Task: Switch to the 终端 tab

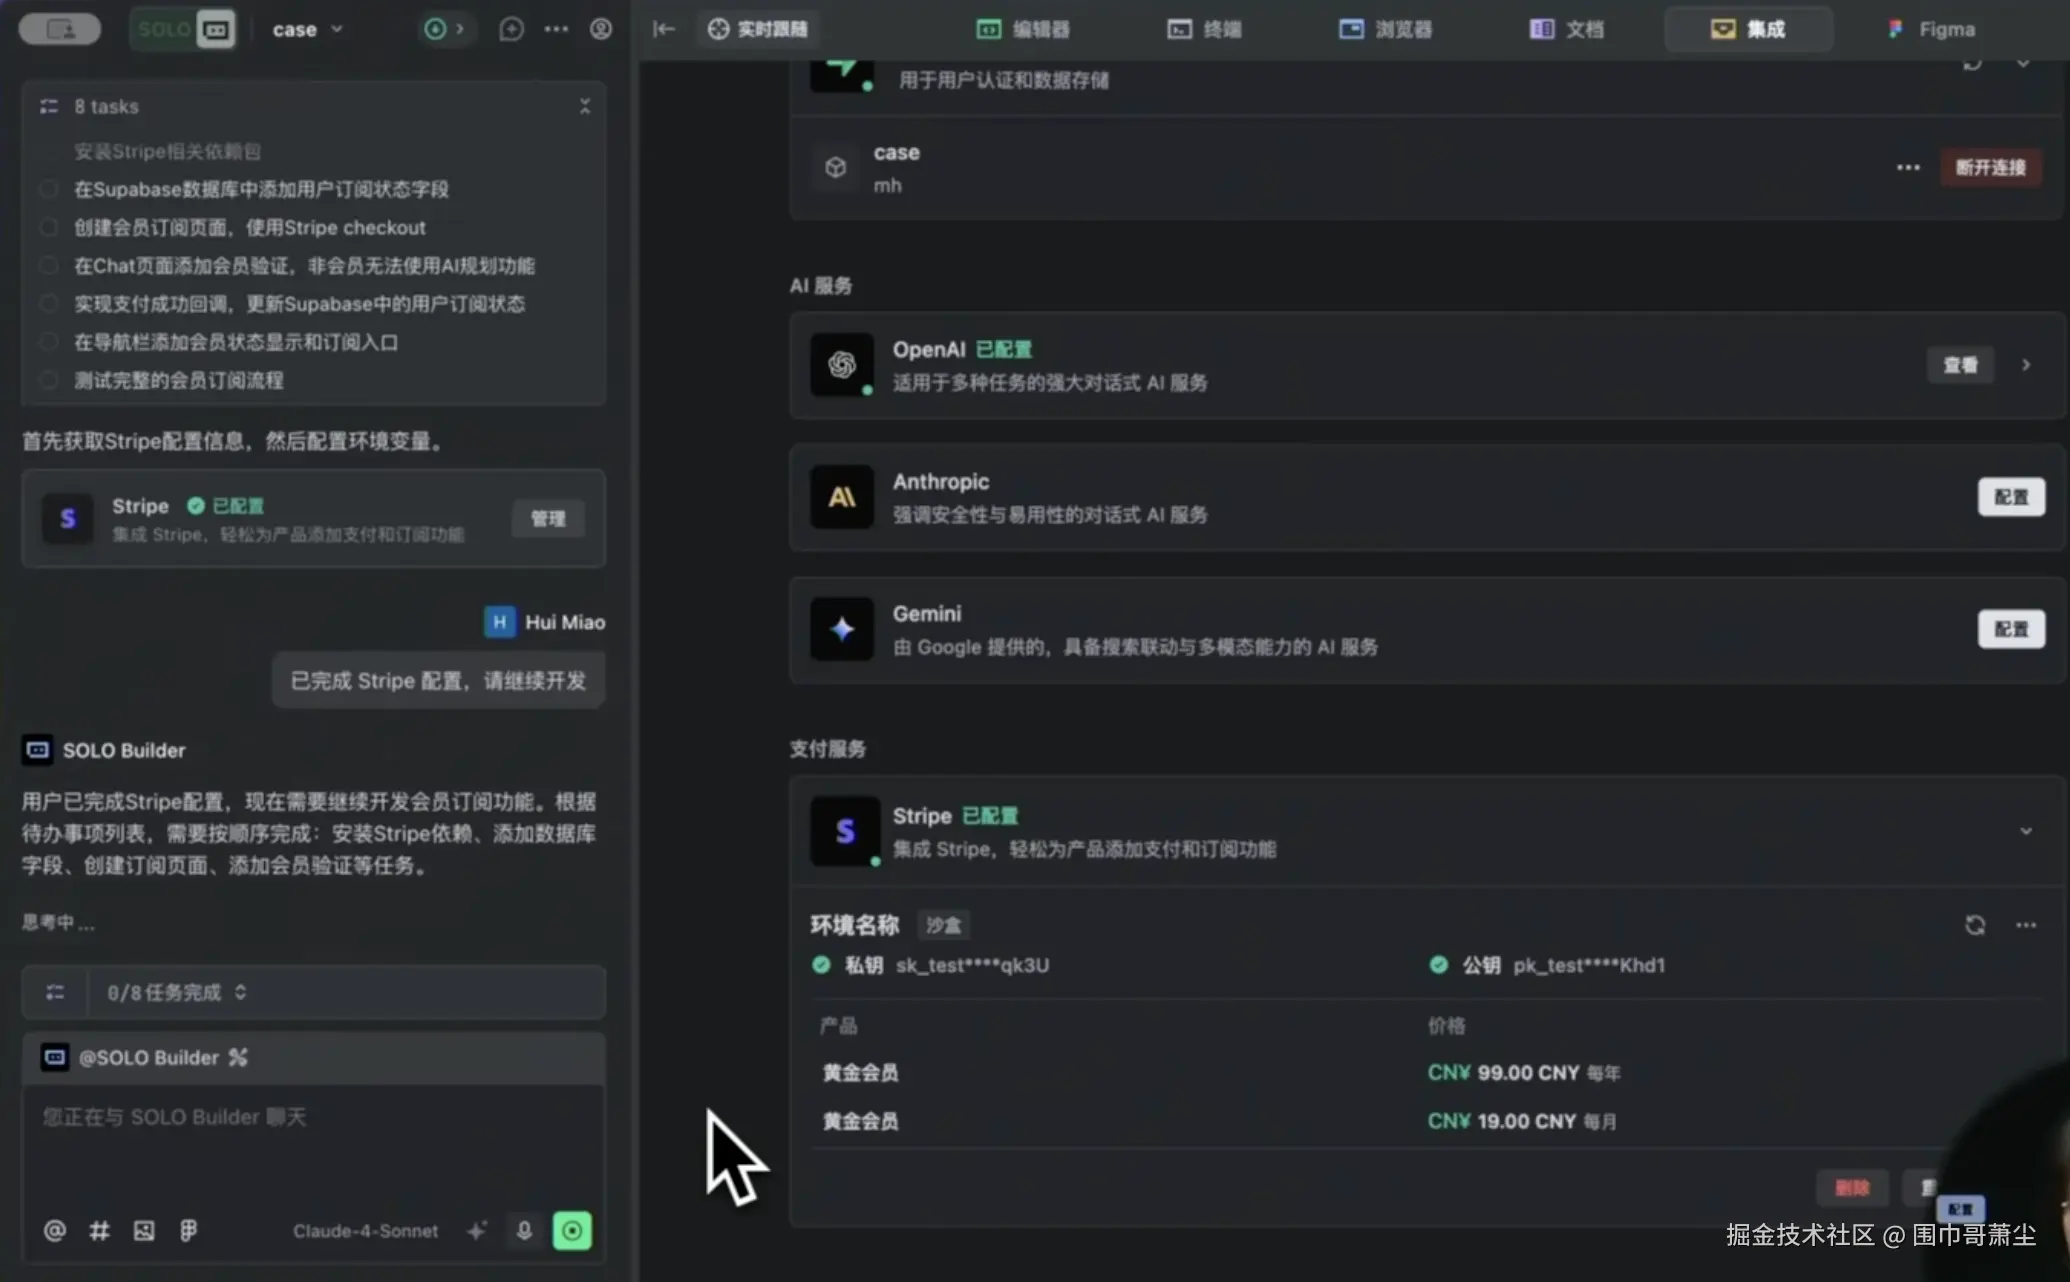Action: click(1207, 29)
